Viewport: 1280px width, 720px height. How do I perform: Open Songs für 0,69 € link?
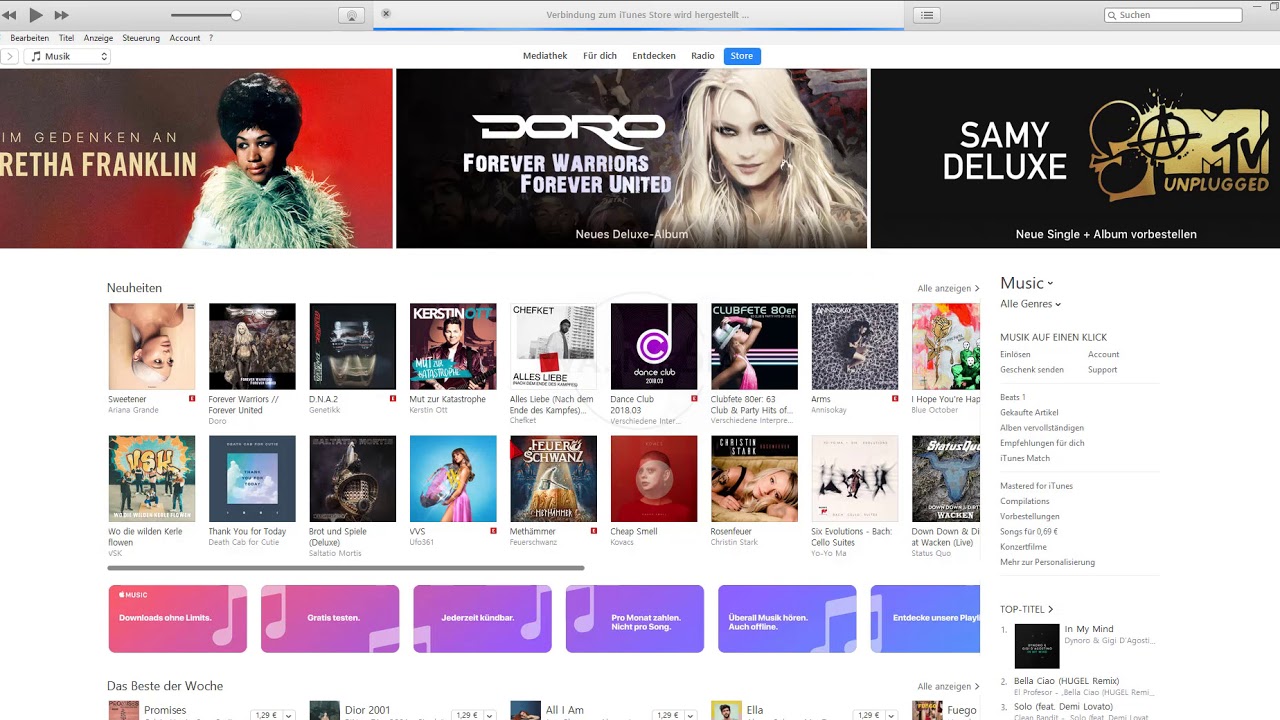click(1029, 532)
